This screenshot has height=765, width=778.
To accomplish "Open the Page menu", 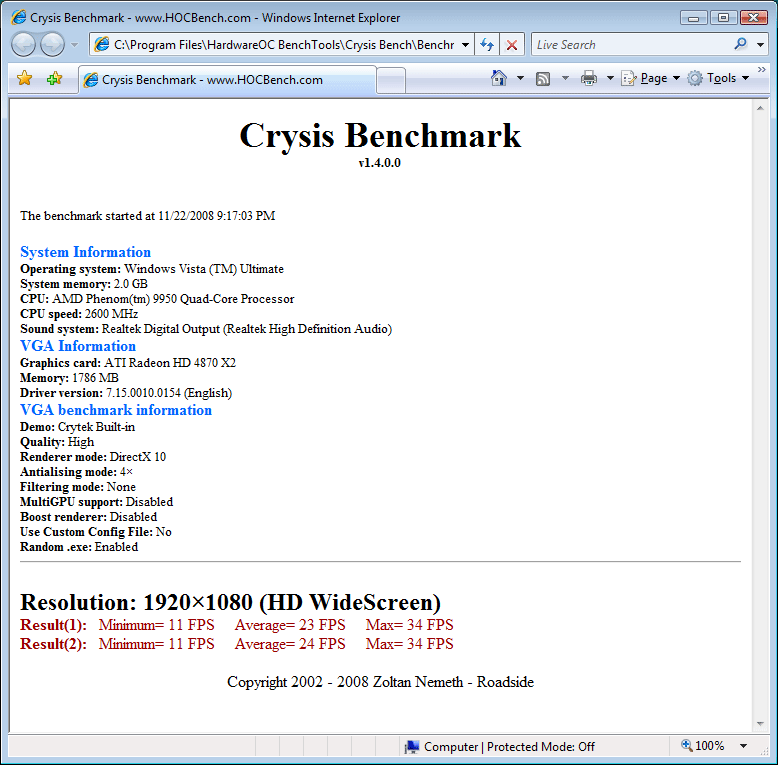I will (x=650, y=78).
